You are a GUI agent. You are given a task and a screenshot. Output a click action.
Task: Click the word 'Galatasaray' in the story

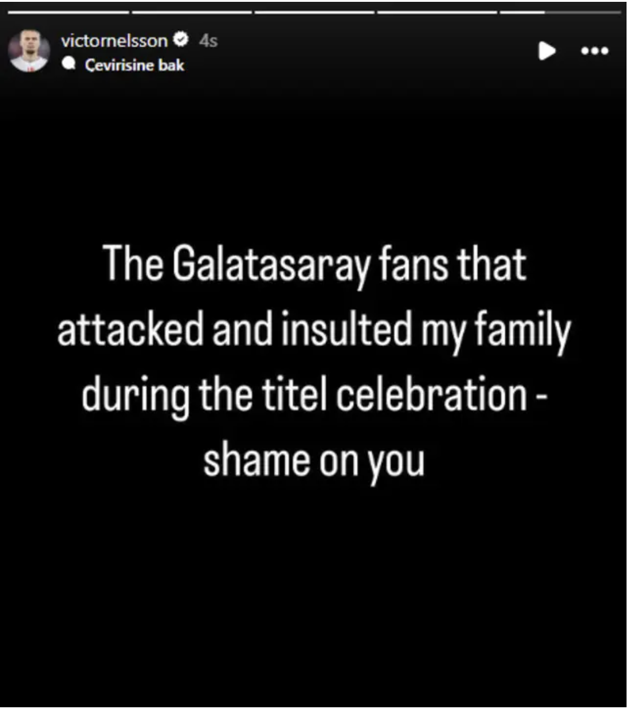(x=271, y=265)
